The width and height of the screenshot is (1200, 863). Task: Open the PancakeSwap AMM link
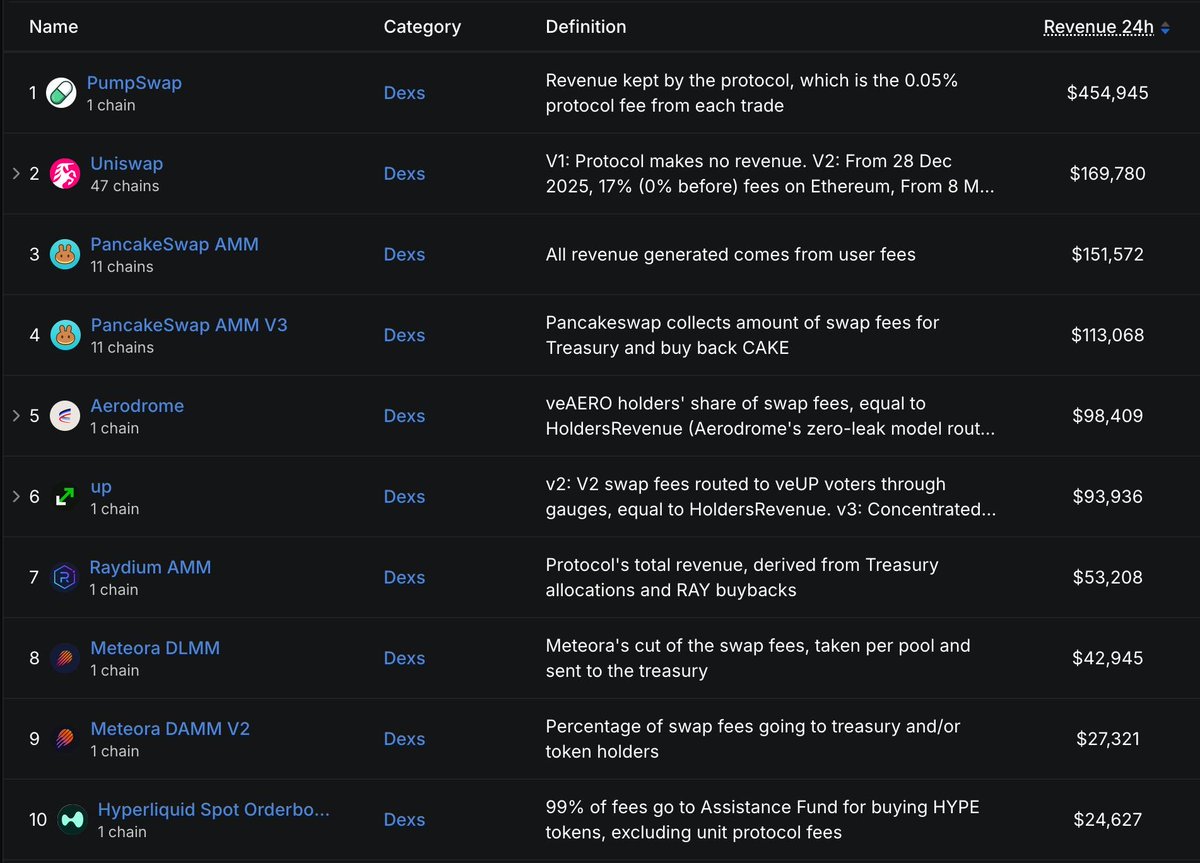[x=174, y=245]
